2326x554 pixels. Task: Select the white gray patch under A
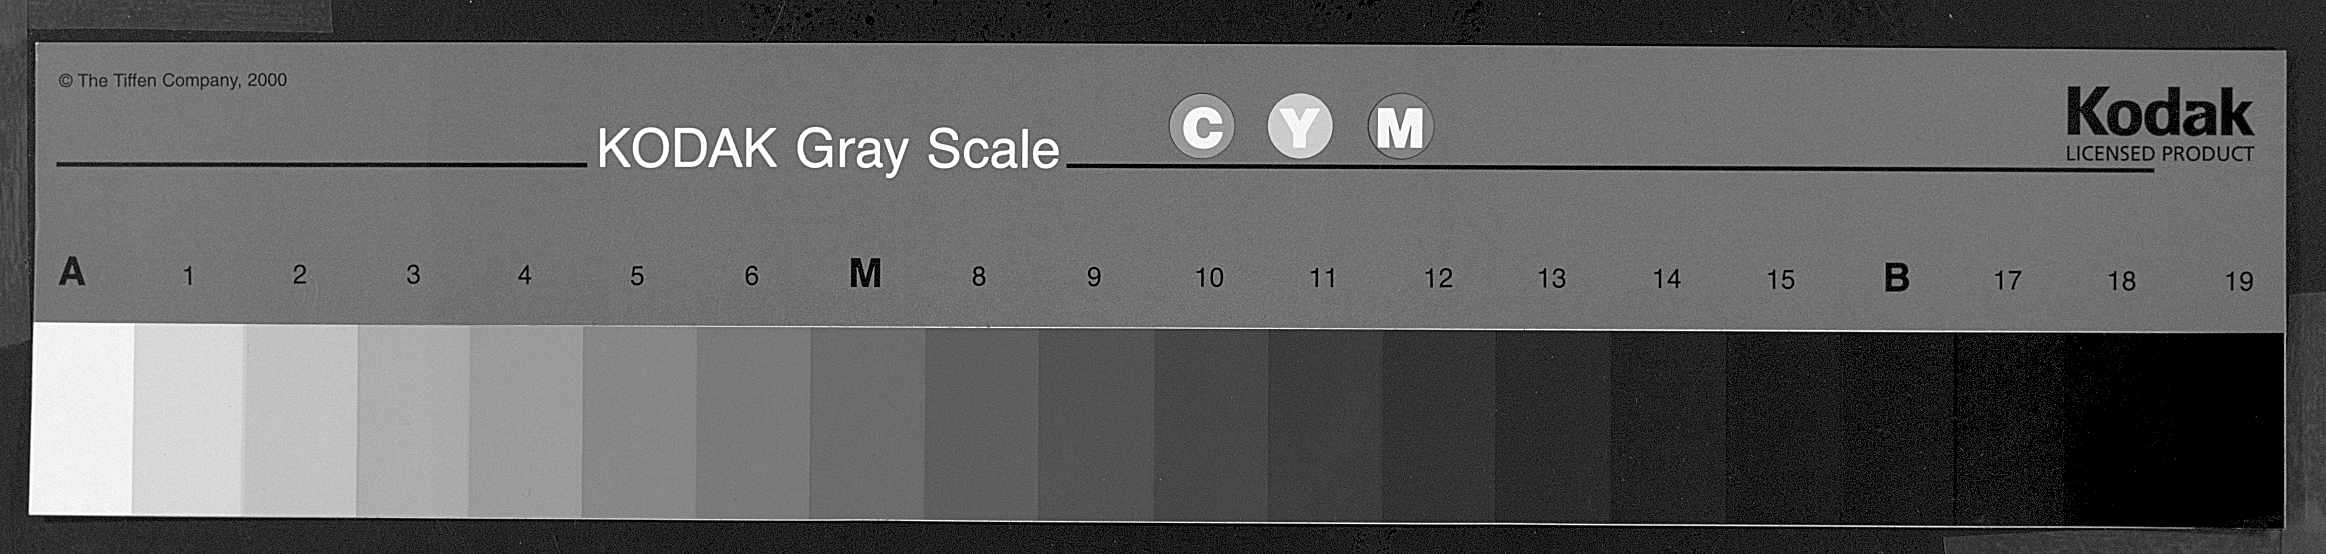[x=82, y=419]
